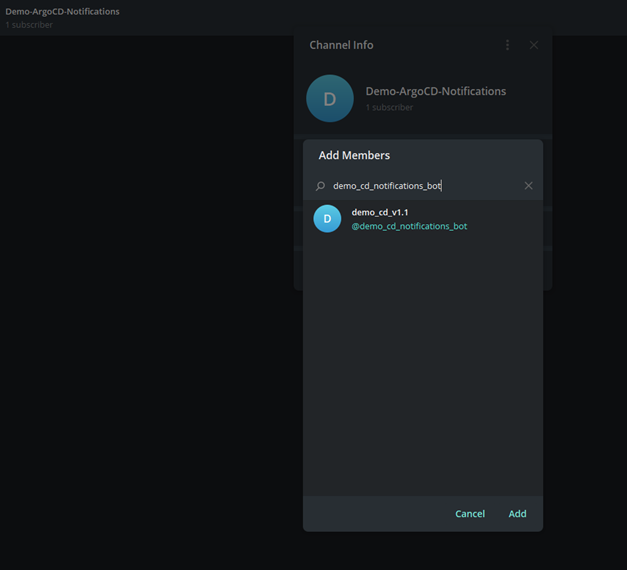Image resolution: width=627 pixels, height=570 pixels.
Task: Select the demo_cd_v1.1 search result name
Action: (380, 212)
